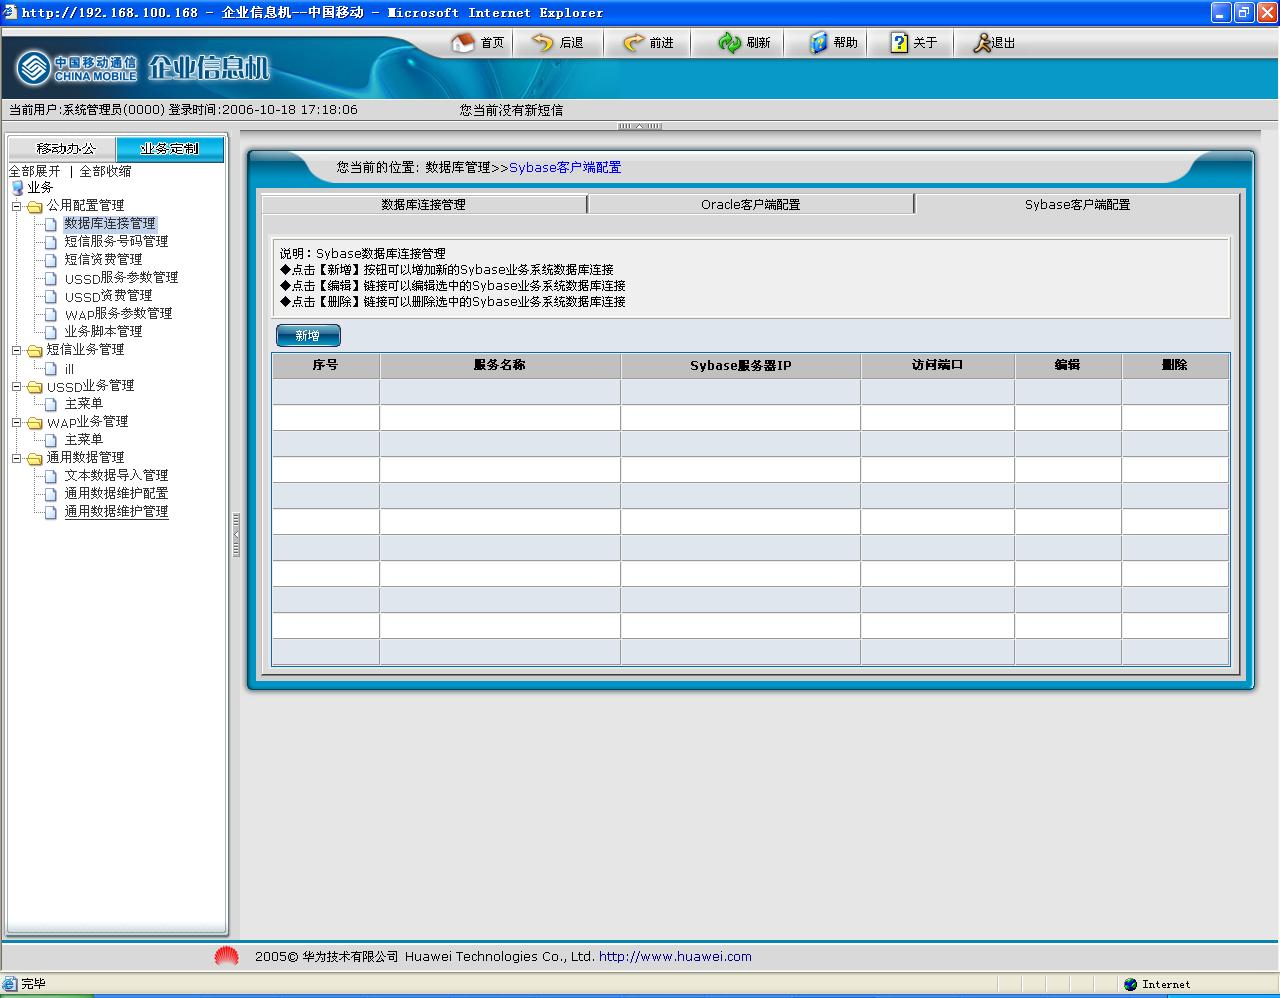1280x998 pixels.
Task: Collapse the 短信业务管理 tree node
Action: pos(16,350)
